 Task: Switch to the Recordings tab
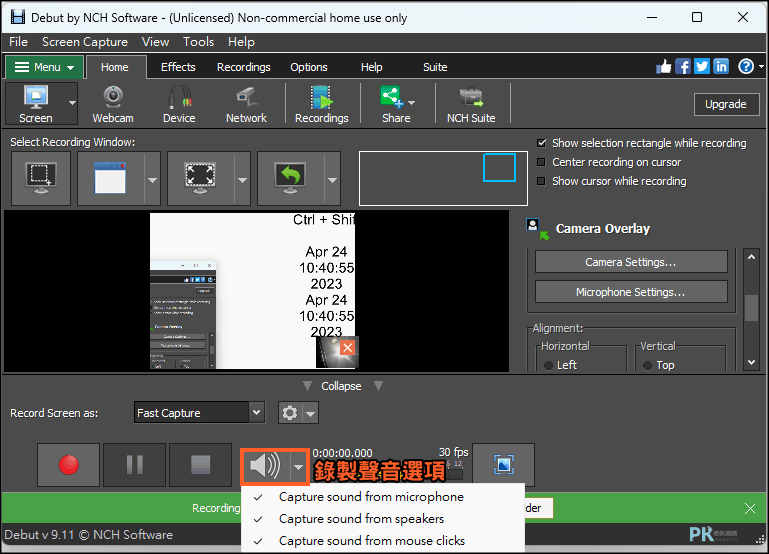[x=244, y=67]
